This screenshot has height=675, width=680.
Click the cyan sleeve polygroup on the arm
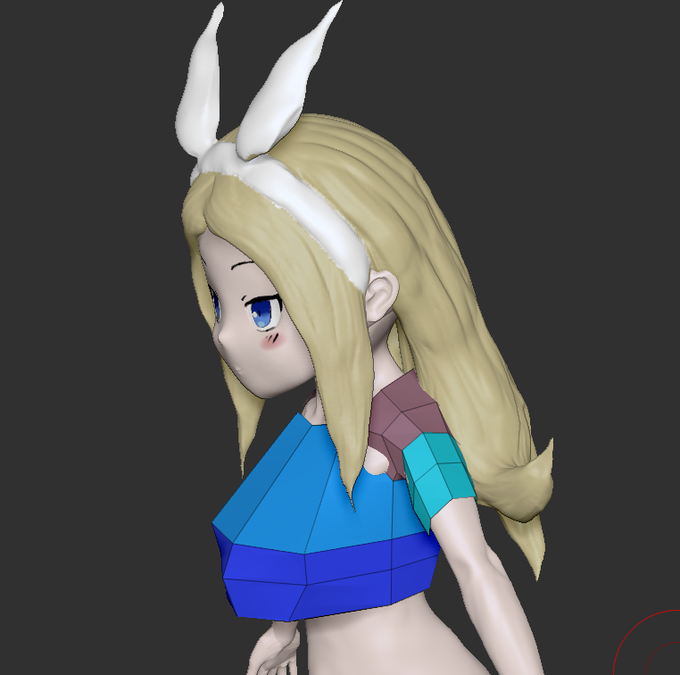coord(438,478)
